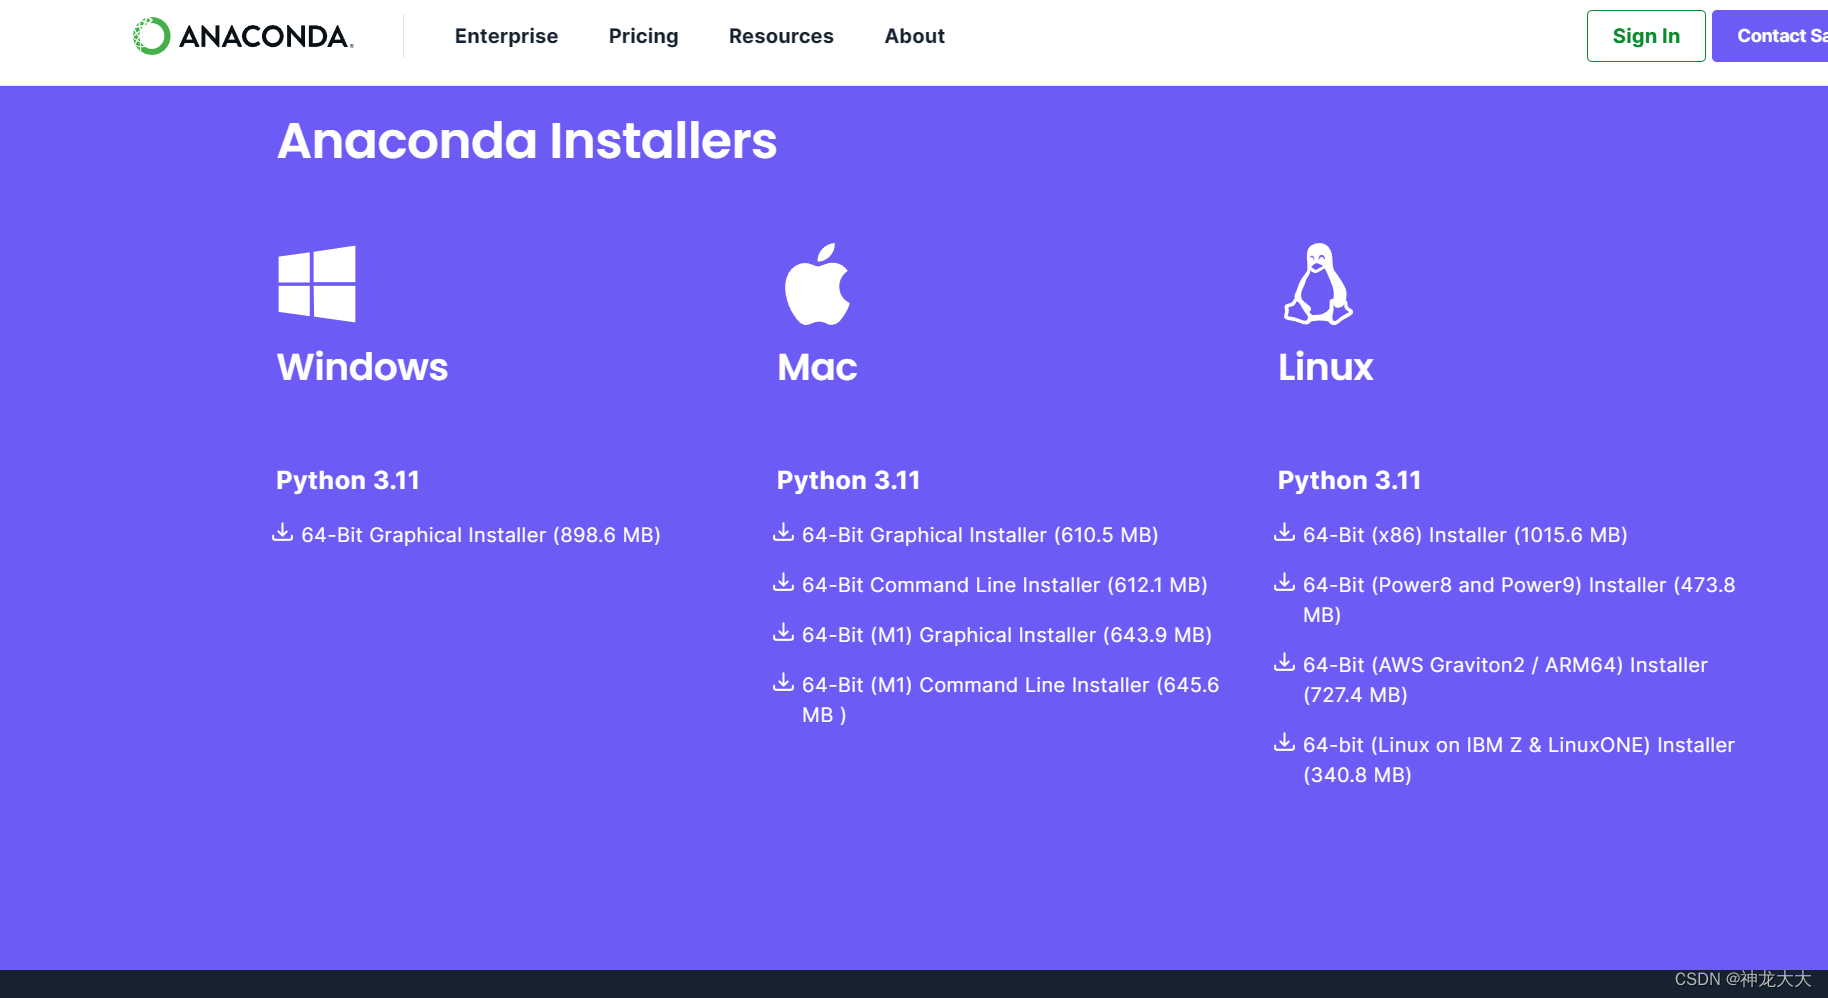Download 64-bit (Linux on IBM Z) Installer link
Viewport: 1828px width, 998px height.
coord(1519,760)
